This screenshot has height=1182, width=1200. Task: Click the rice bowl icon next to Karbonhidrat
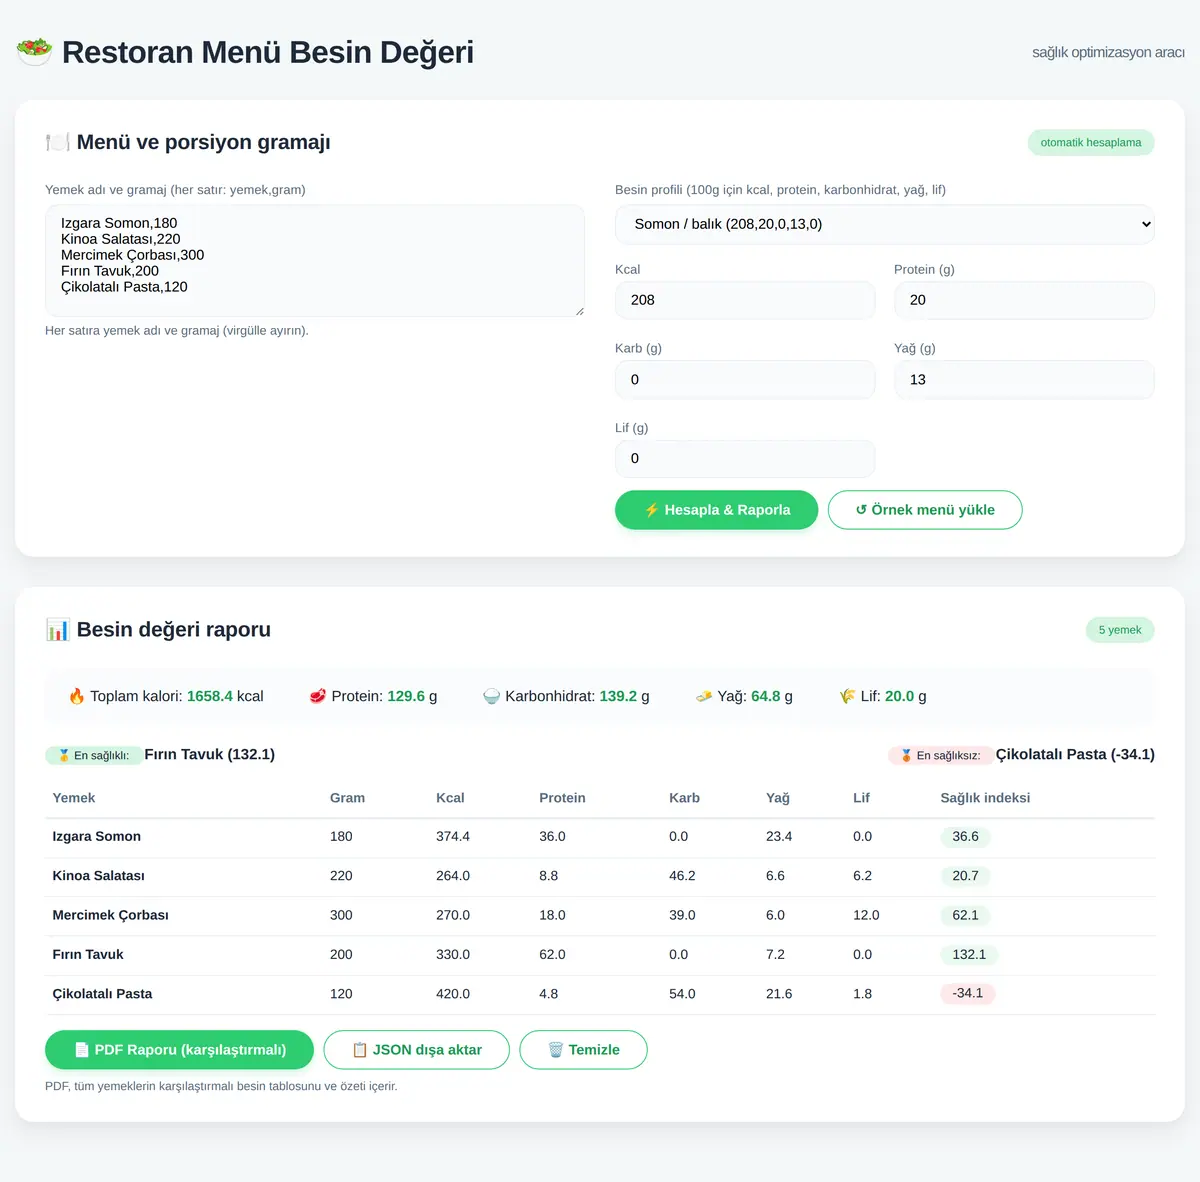(491, 696)
